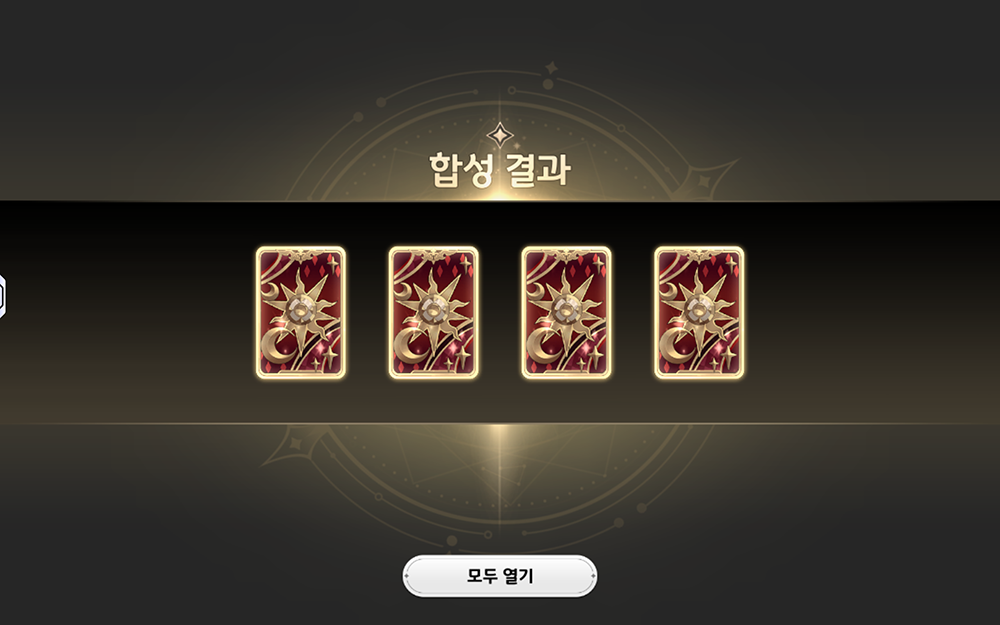Click the star ornament below the first card
Image resolution: width=1000 pixels, height=625 pixels.
[x=295, y=443]
